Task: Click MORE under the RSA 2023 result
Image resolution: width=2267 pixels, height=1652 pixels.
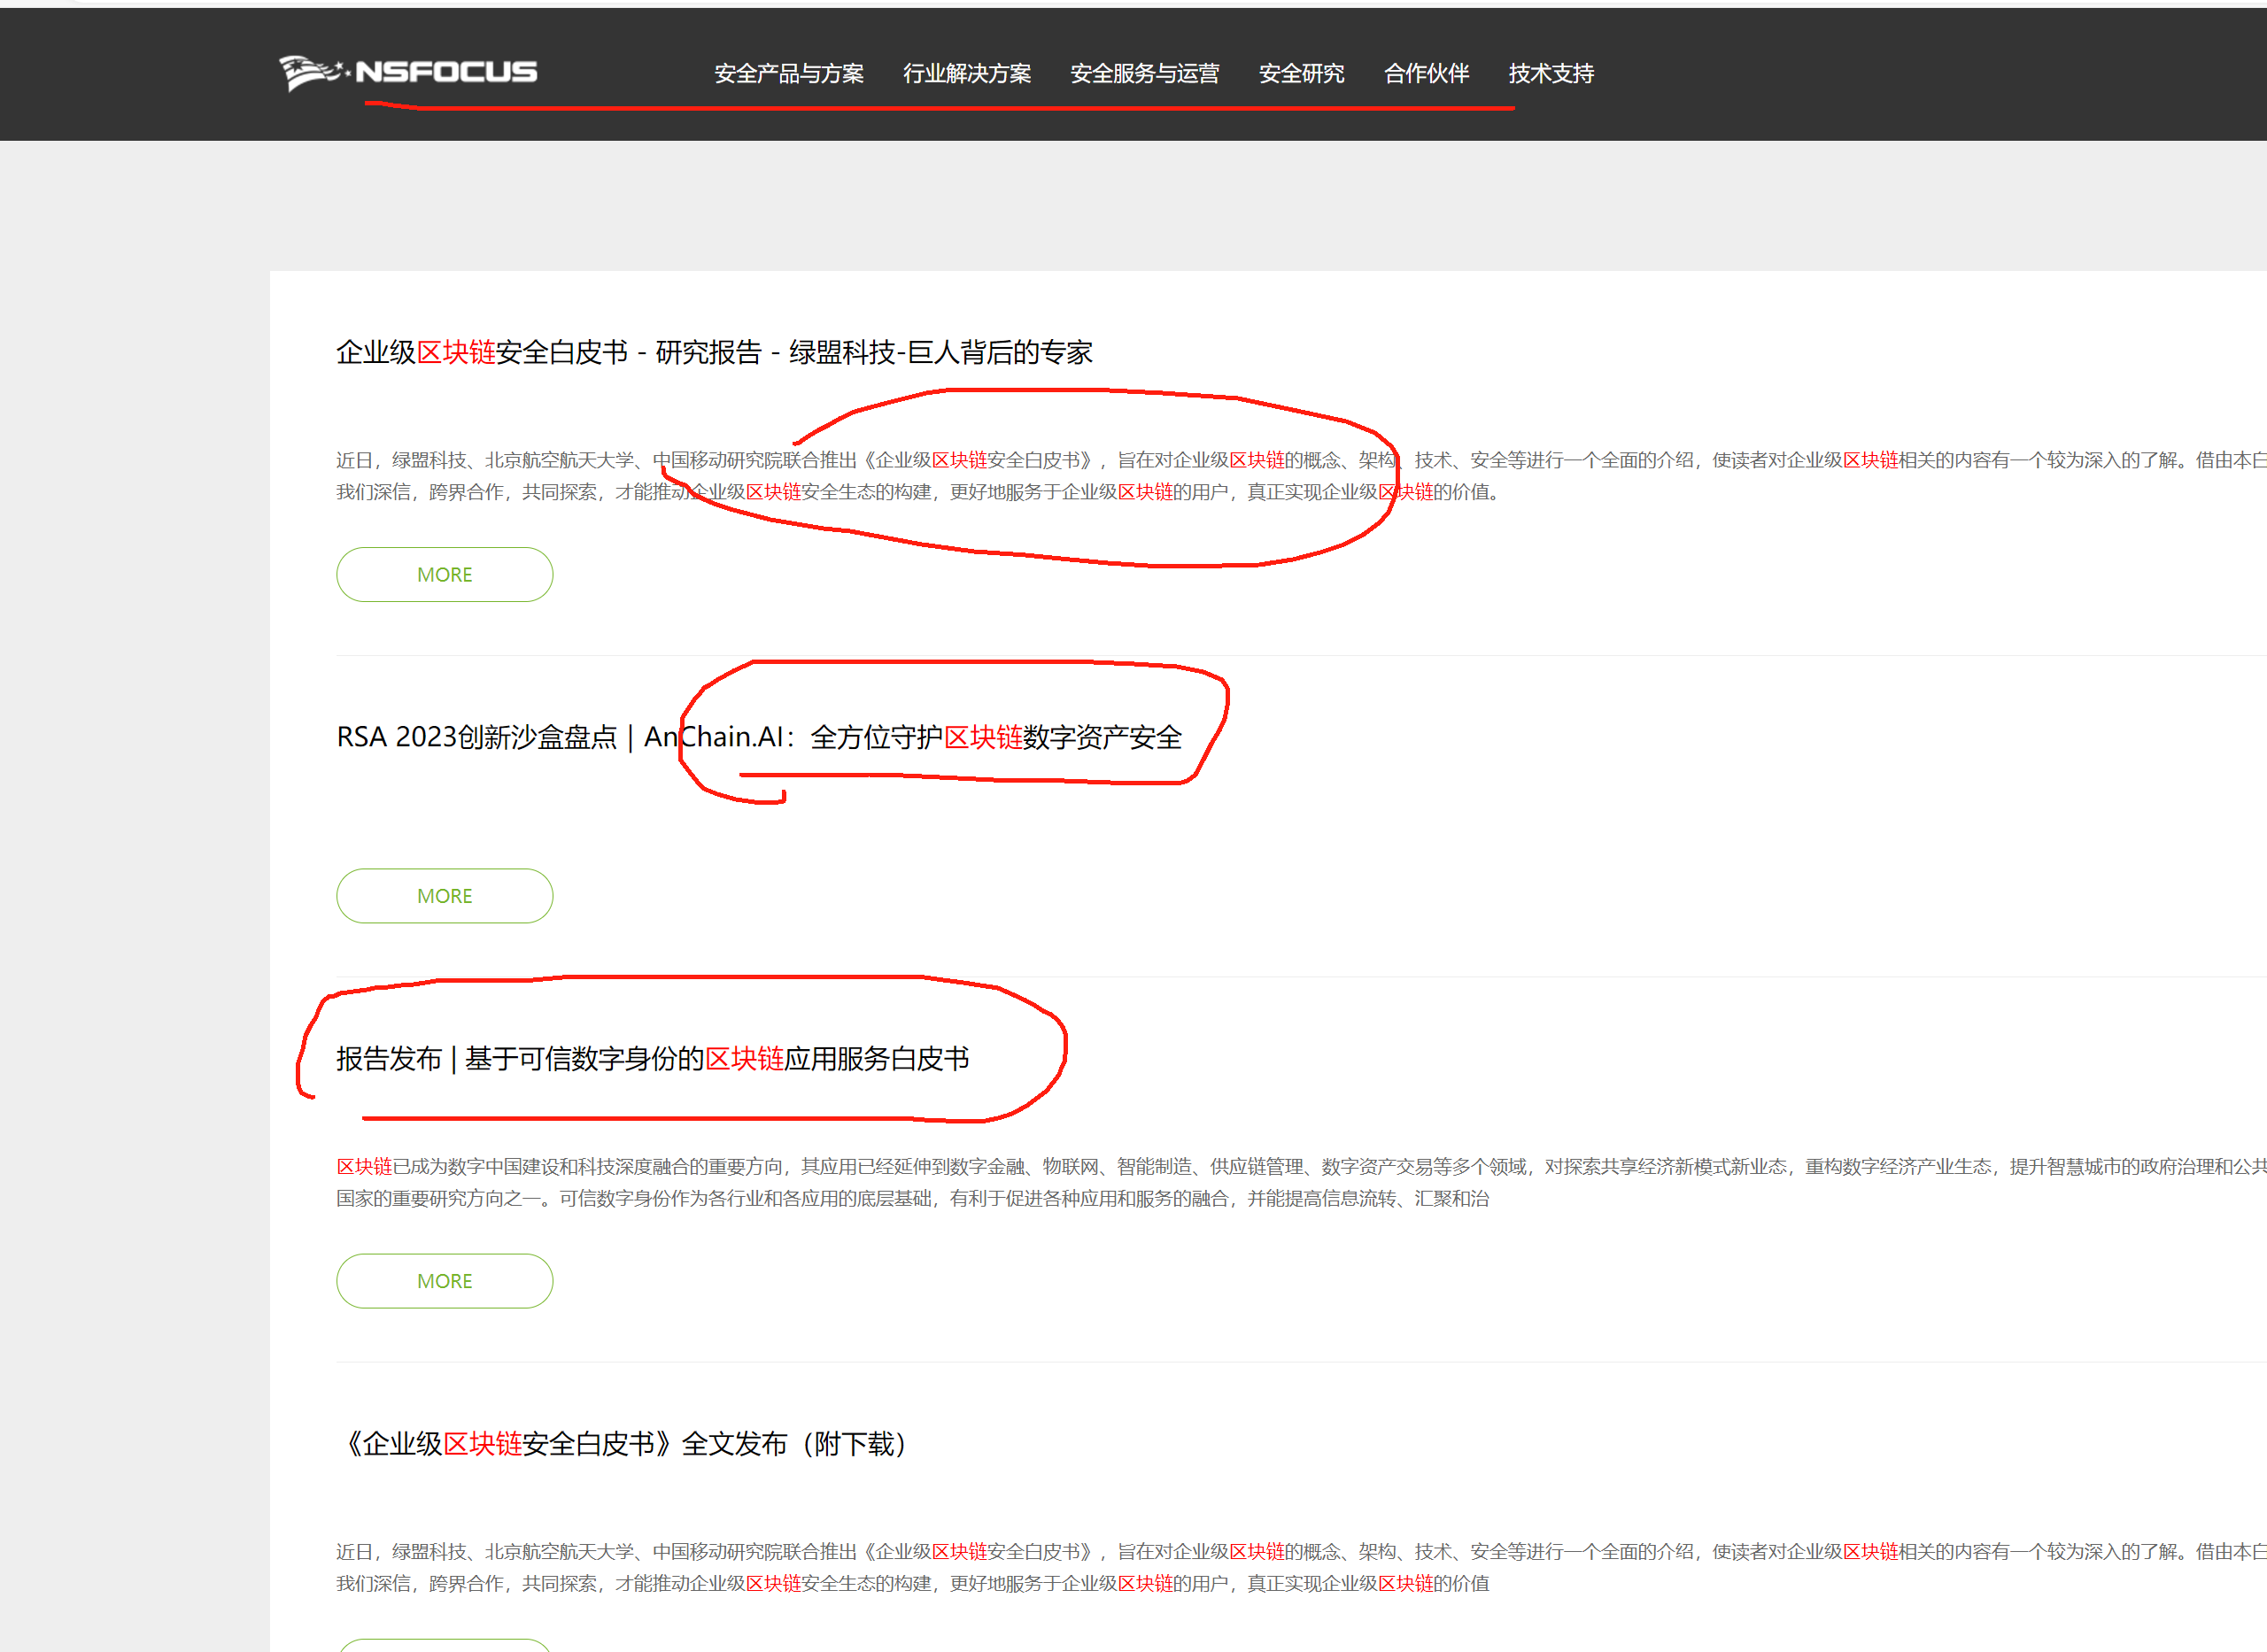Action: pos(445,896)
